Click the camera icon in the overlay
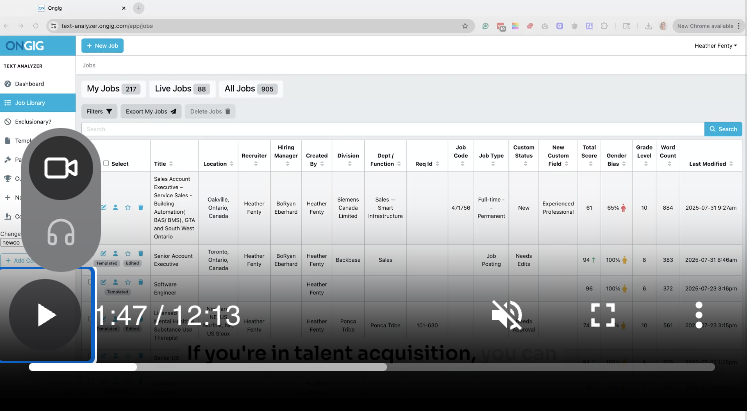Viewport: 750px width, 420px height. (x=61, y=168)
